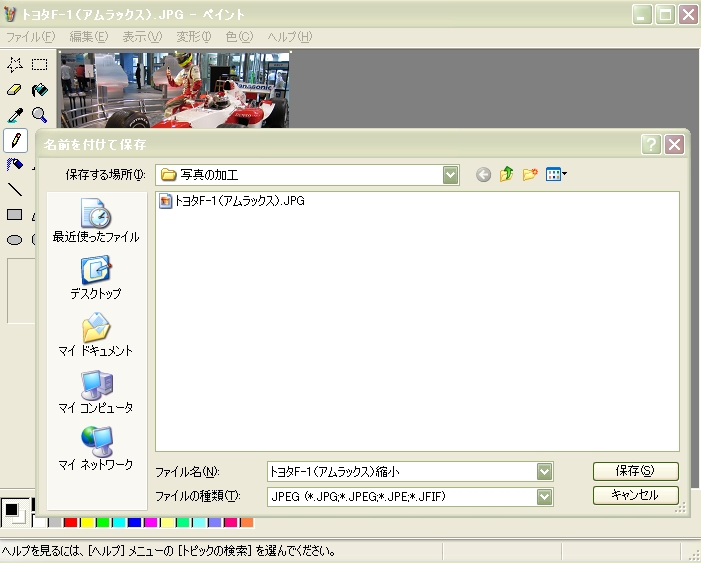The height and width of the screenshot is (563, 701).
Task: Click the キャンセル cancel button
Action: [x=635, y=495]
